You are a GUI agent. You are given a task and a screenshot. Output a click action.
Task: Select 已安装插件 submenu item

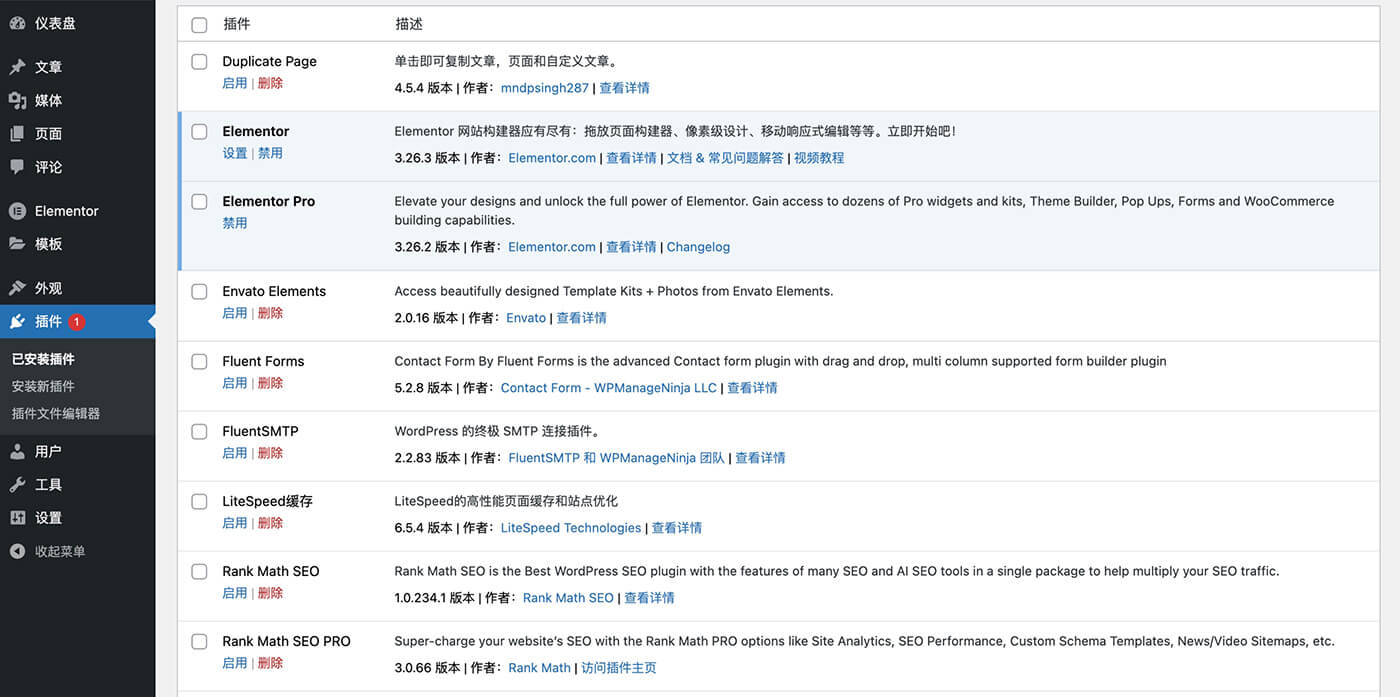pos(43,359)
